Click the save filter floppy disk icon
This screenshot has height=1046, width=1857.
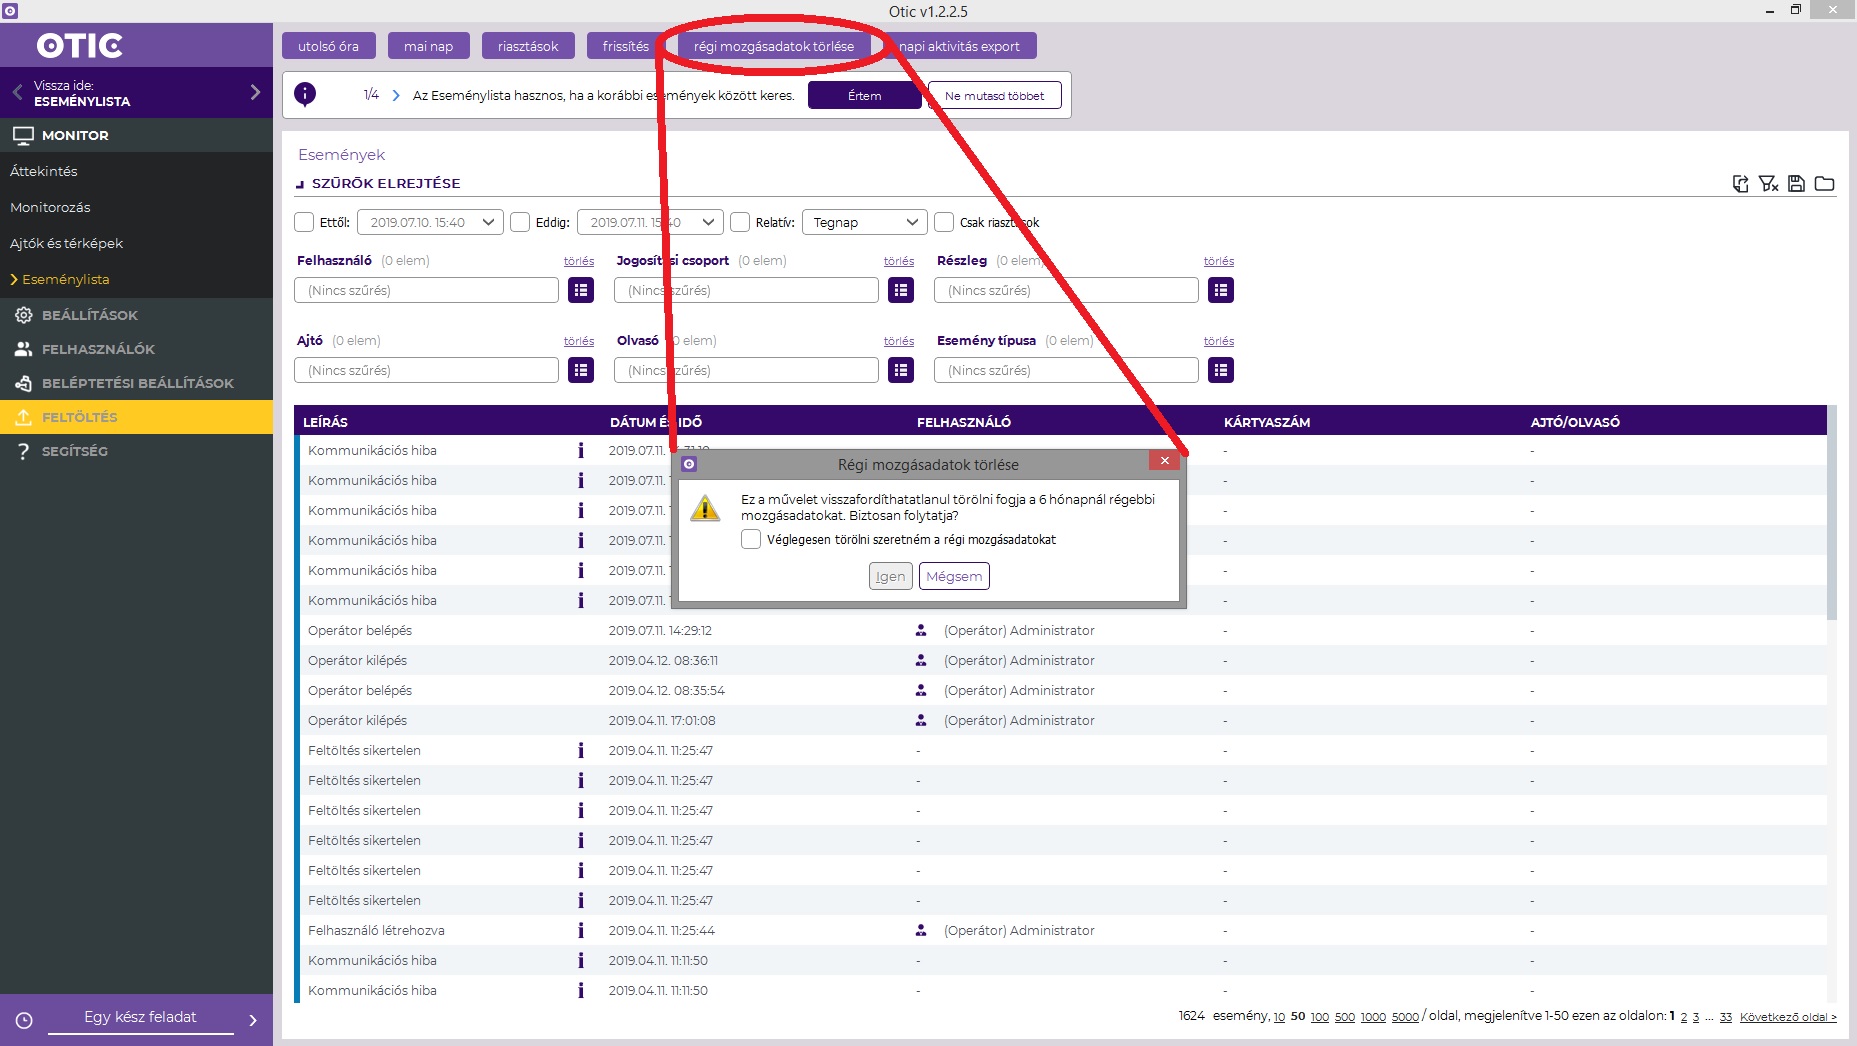(x=1796, y=183)
